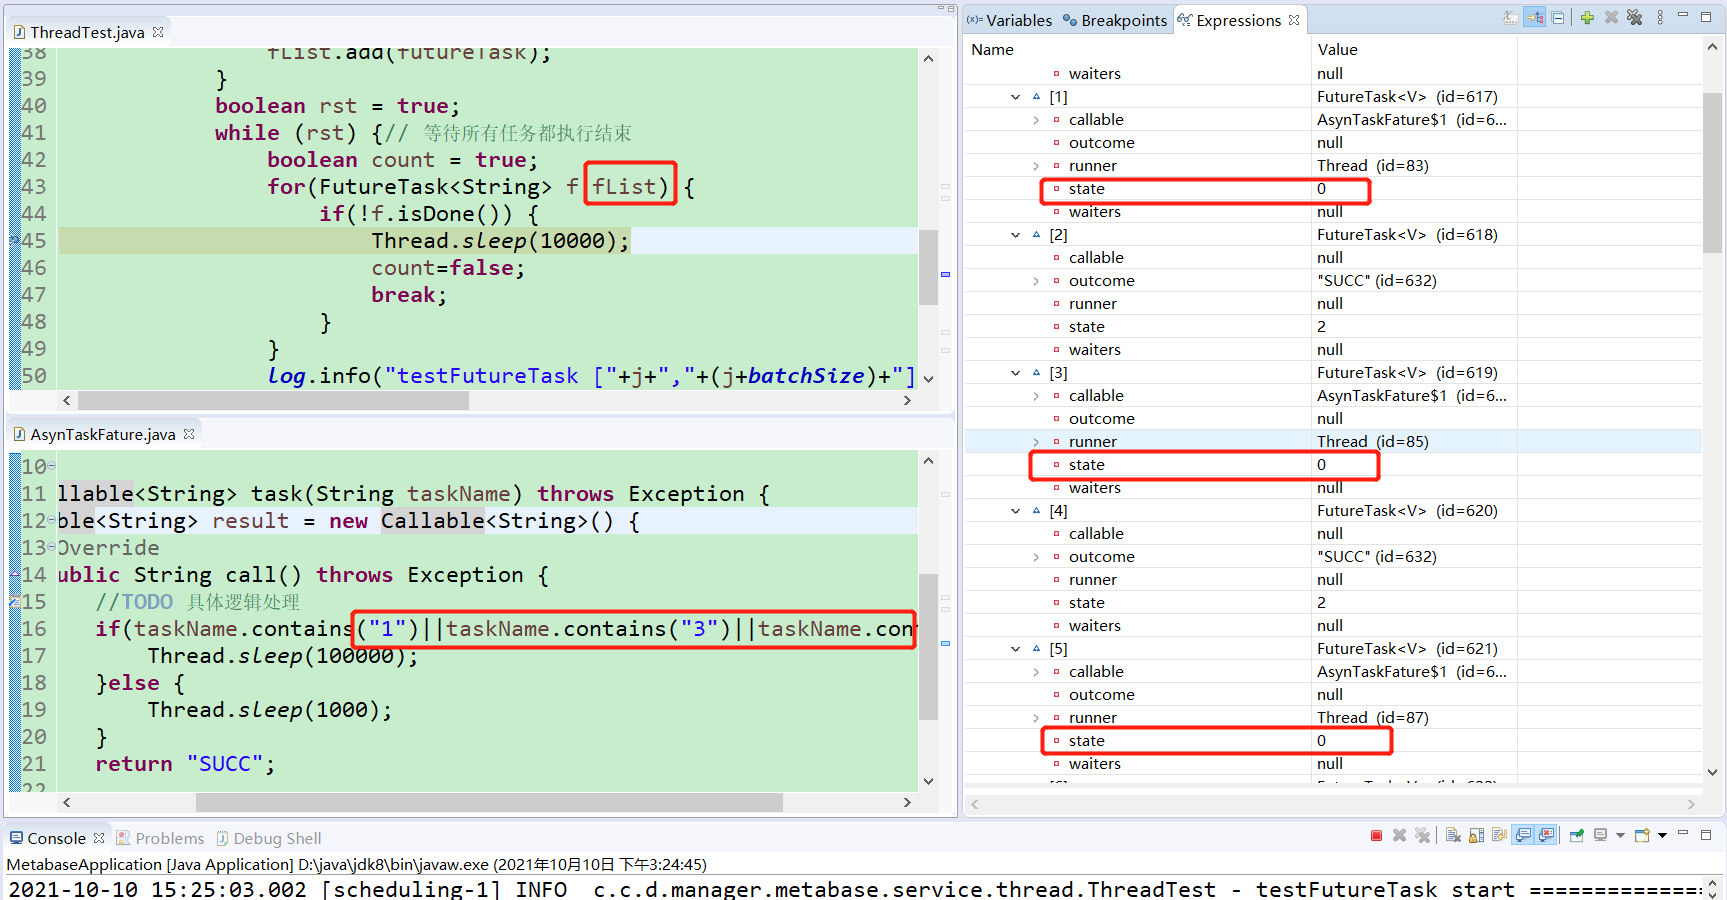
Task: Close the Console view tab
Action: click(99, 838)
